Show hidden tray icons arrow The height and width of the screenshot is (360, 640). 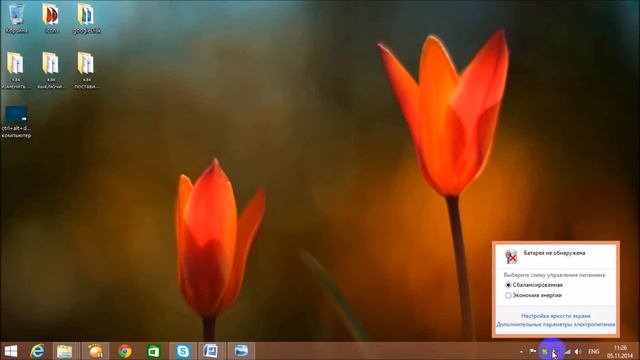(x=521, y=351)
